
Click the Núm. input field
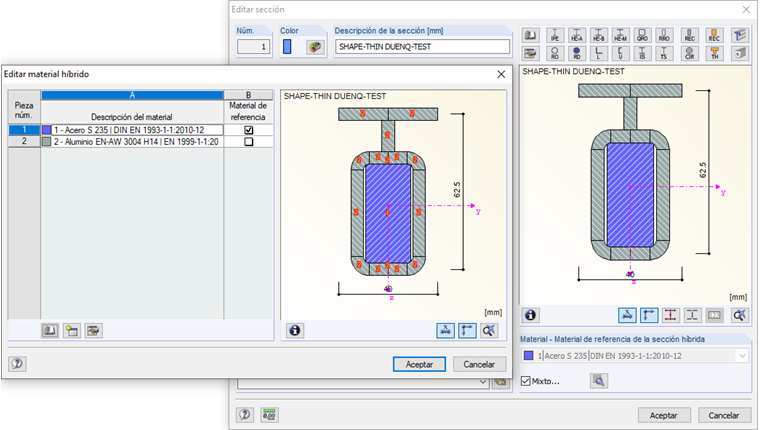[x=253, y=47]
